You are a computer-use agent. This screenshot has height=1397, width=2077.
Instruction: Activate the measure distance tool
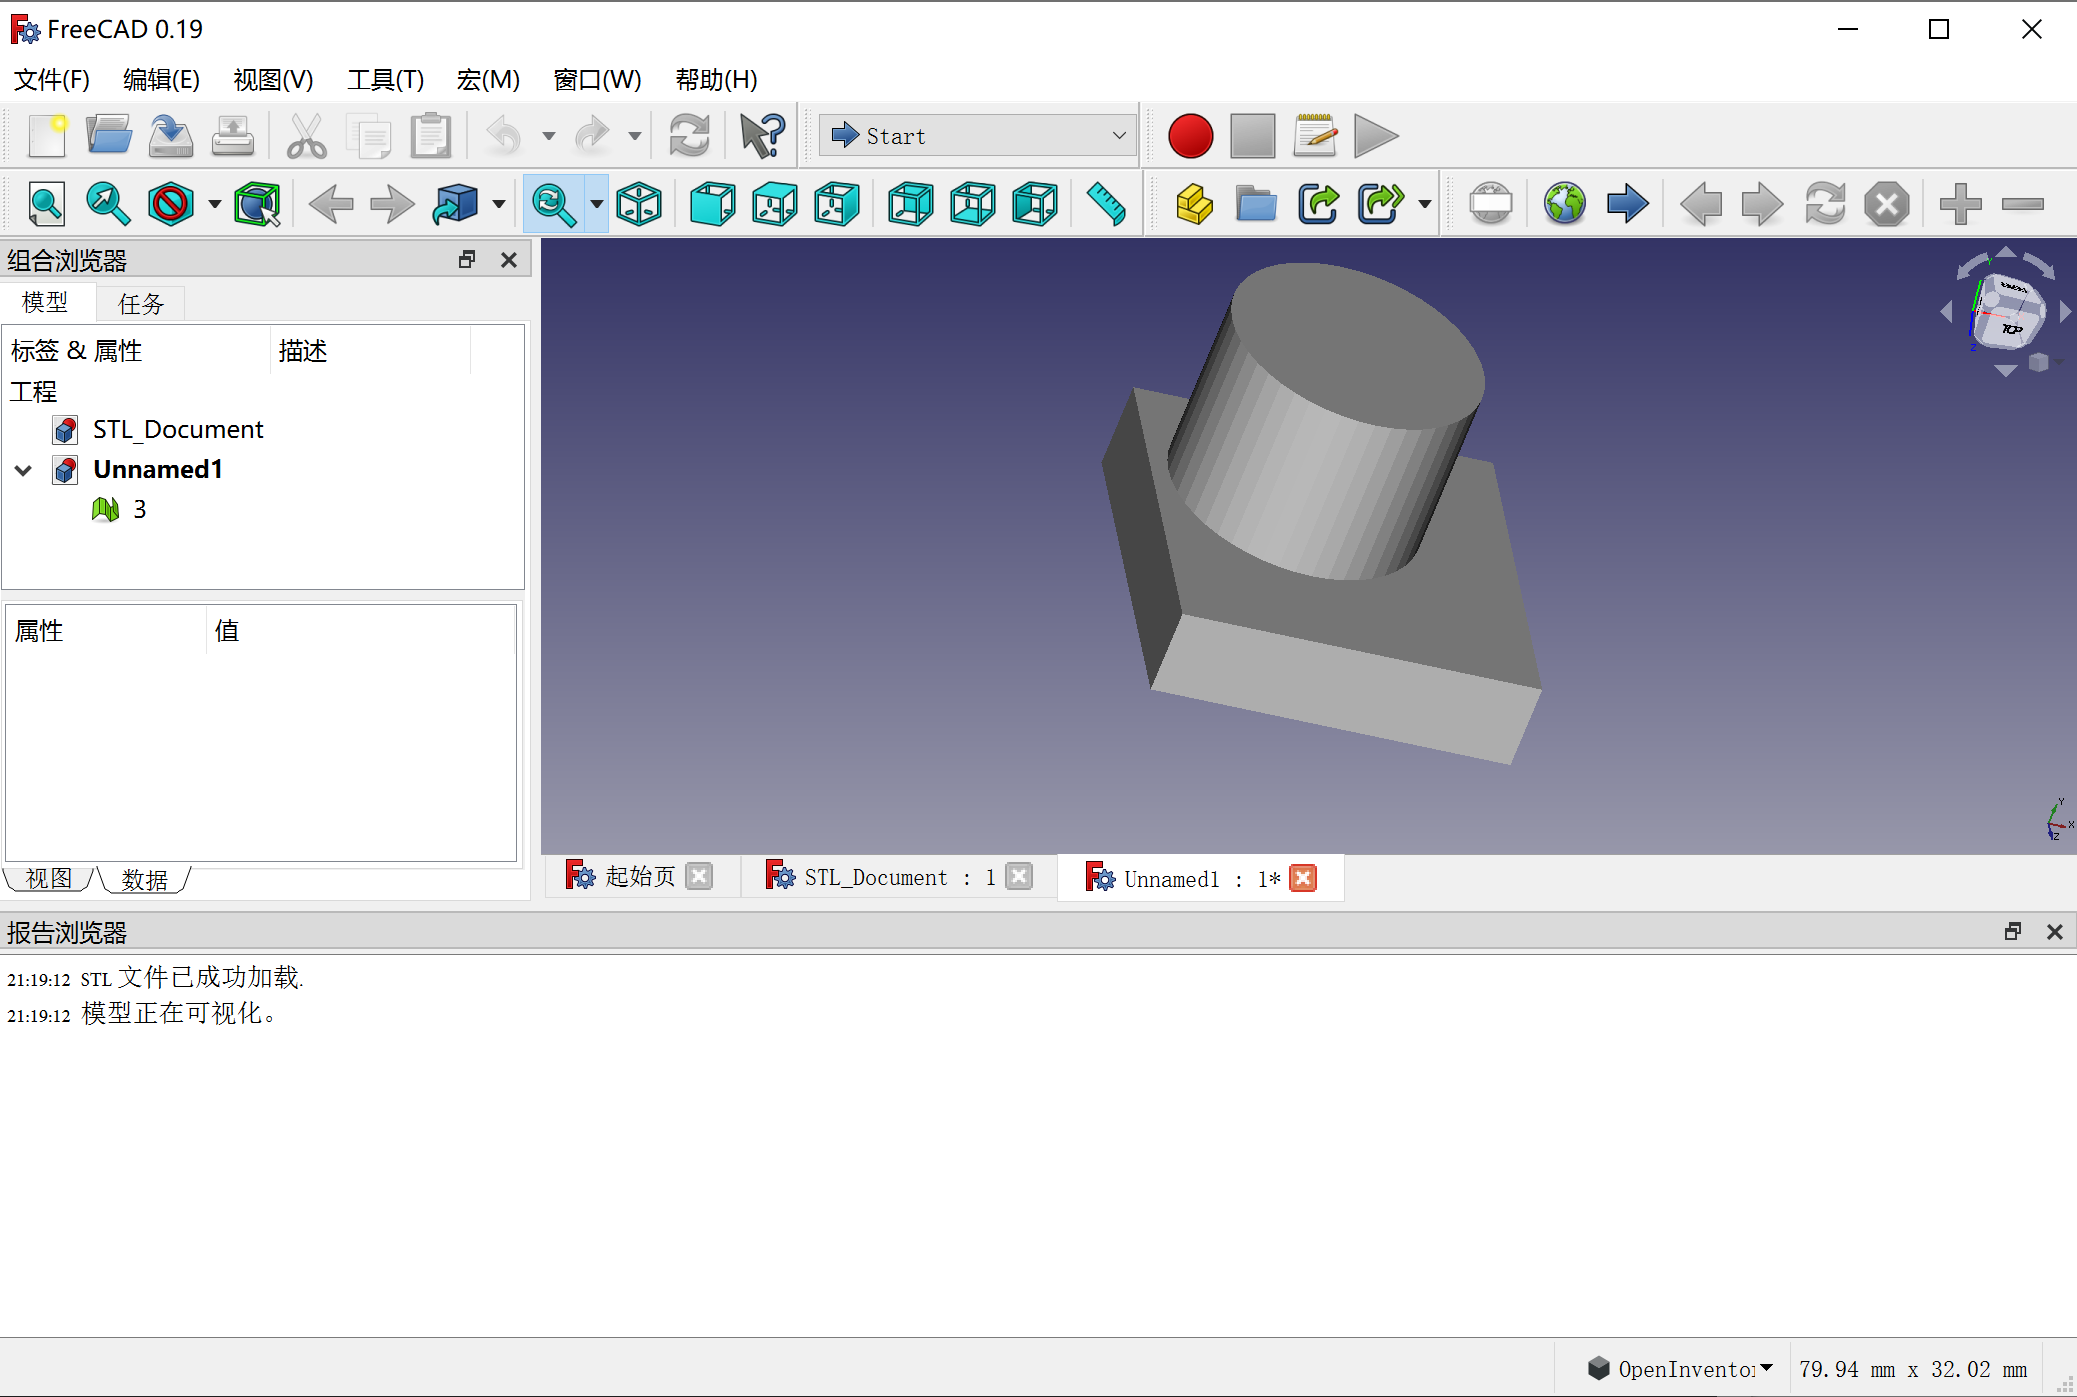pyautogui.click(x=1106, y=203)
